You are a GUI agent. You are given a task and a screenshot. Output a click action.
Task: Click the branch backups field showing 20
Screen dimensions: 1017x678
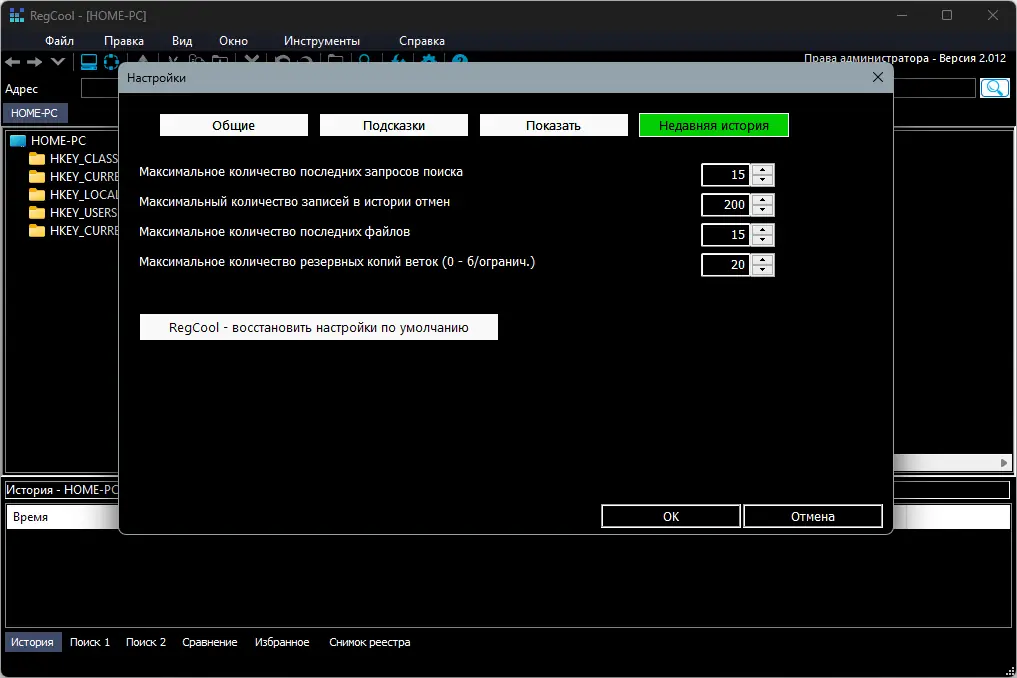(726, 265)
